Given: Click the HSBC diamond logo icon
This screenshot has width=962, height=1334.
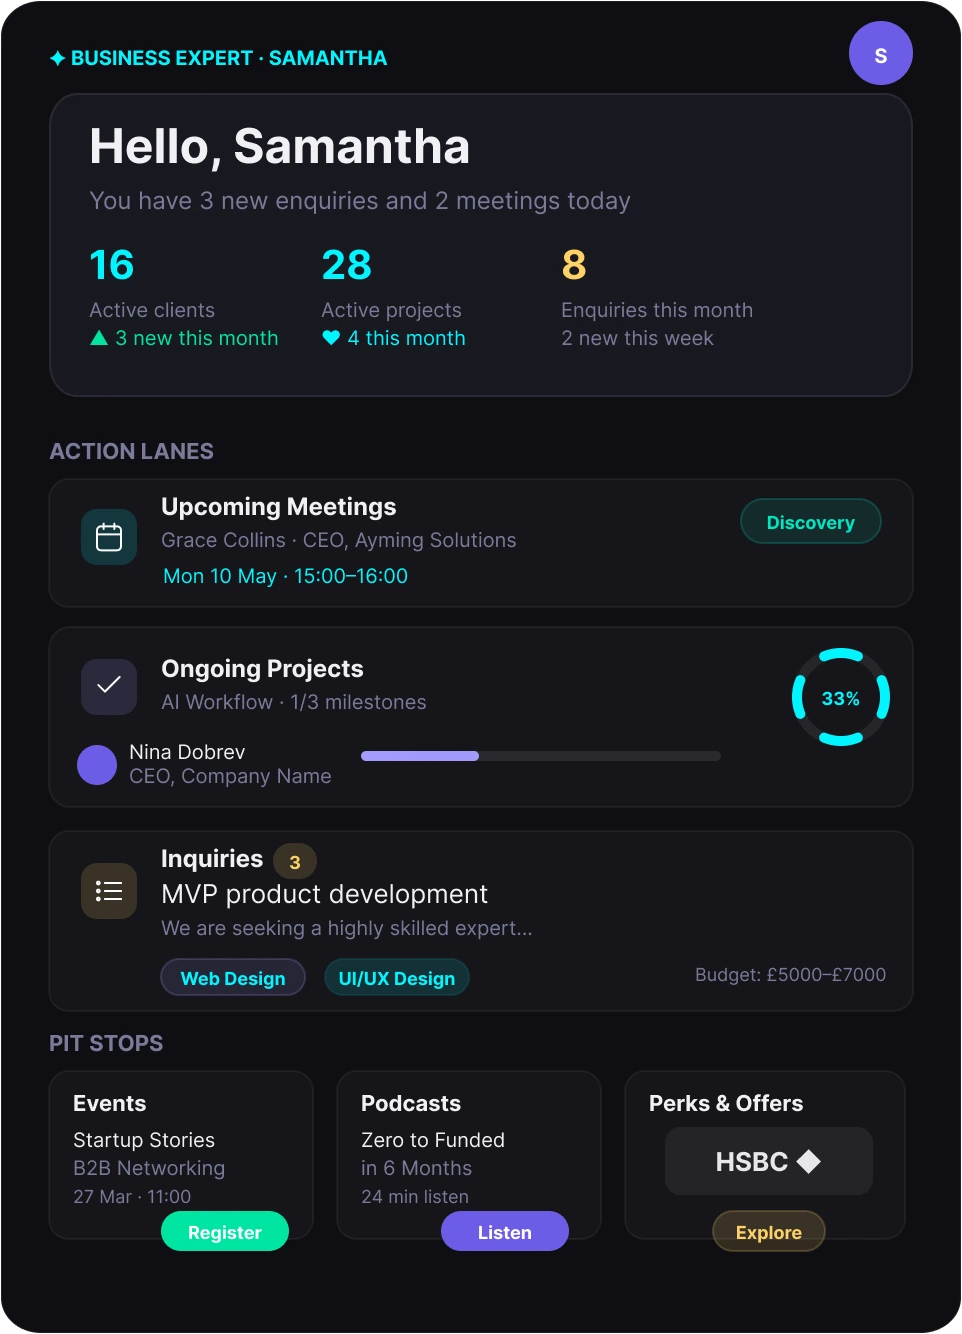Looking at the screenshot, I should [808, 1161].
